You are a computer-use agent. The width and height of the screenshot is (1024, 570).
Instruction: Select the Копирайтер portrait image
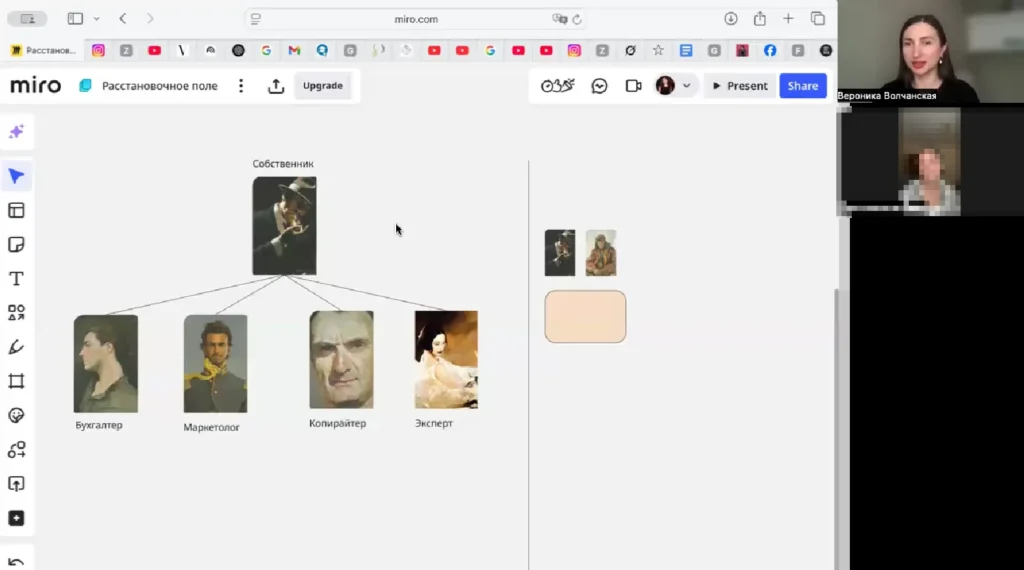(x=342, y=360)
